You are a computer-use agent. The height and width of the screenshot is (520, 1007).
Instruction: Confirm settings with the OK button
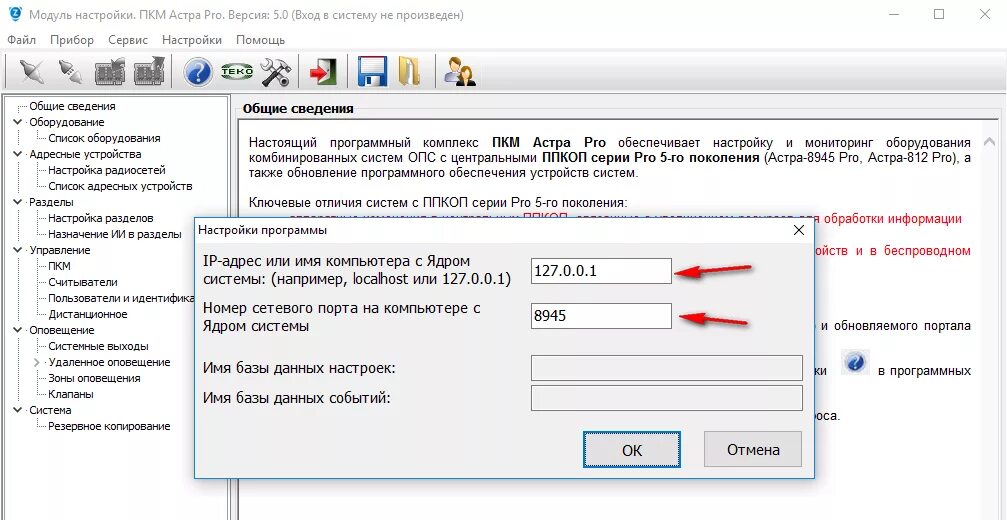tap(632, 450)
